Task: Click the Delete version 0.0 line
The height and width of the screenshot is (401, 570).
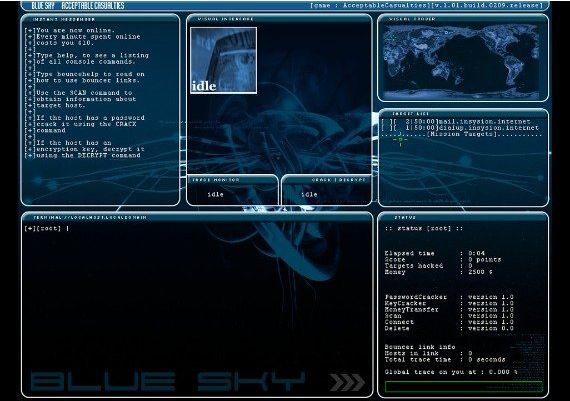Action: (449, 328)
